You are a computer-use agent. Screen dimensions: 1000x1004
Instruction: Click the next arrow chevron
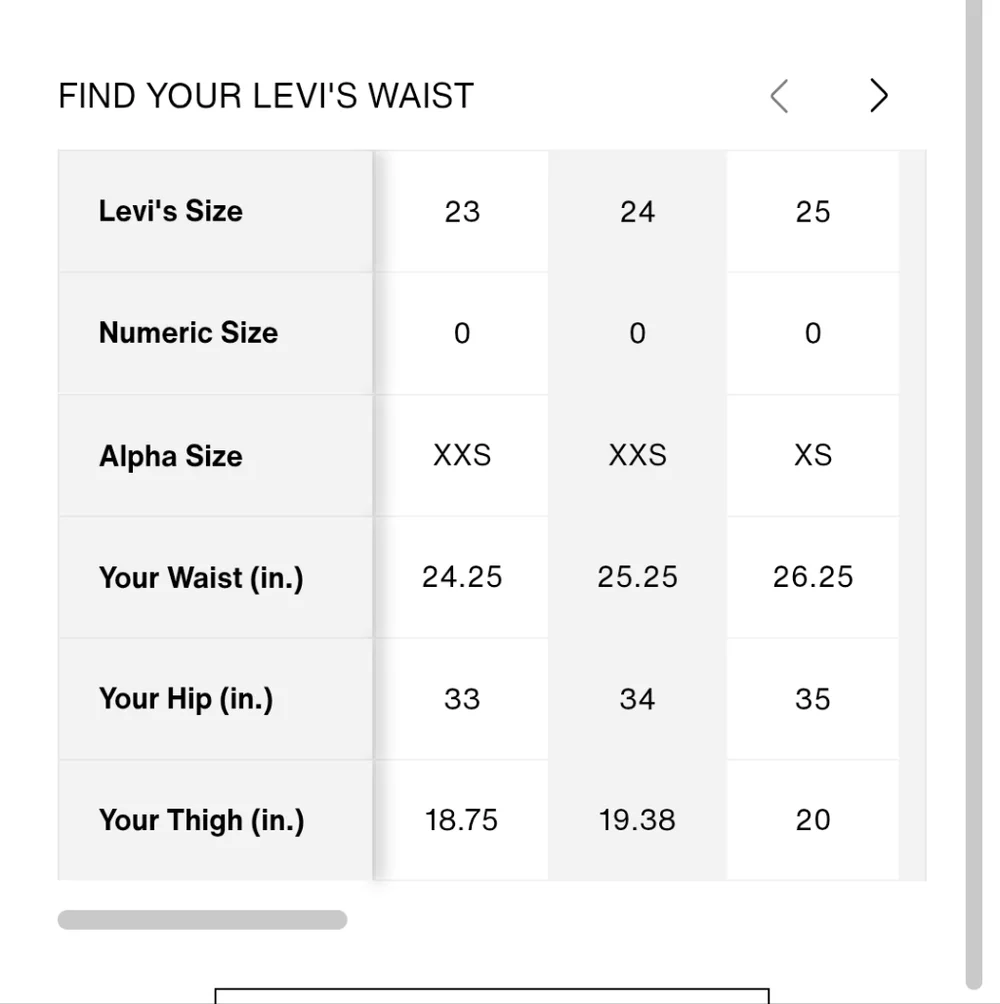pos(878,96)
